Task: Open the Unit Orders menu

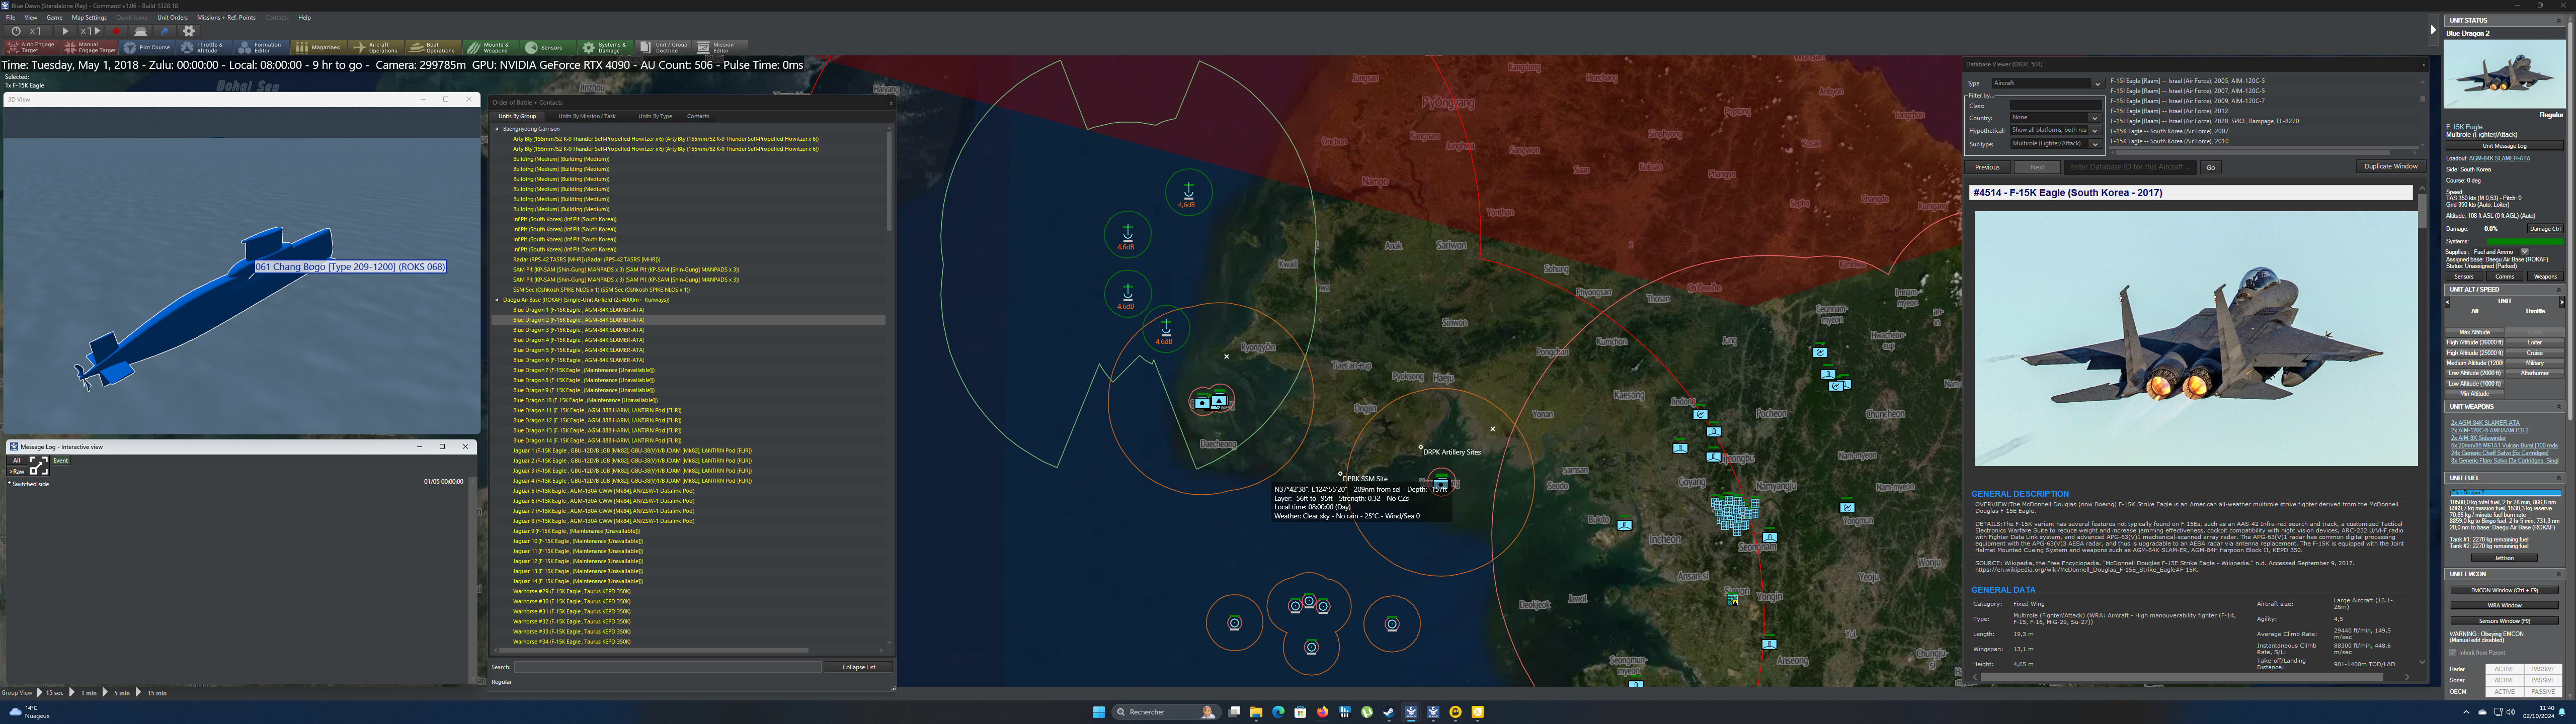Action: [x=172, y=17]
